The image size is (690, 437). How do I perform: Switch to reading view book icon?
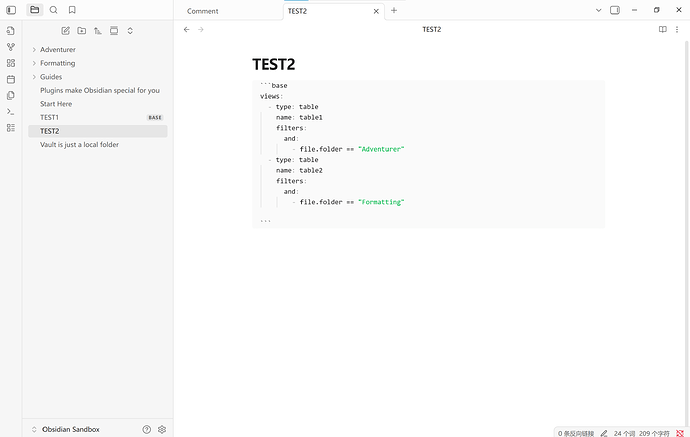(662, 30)
